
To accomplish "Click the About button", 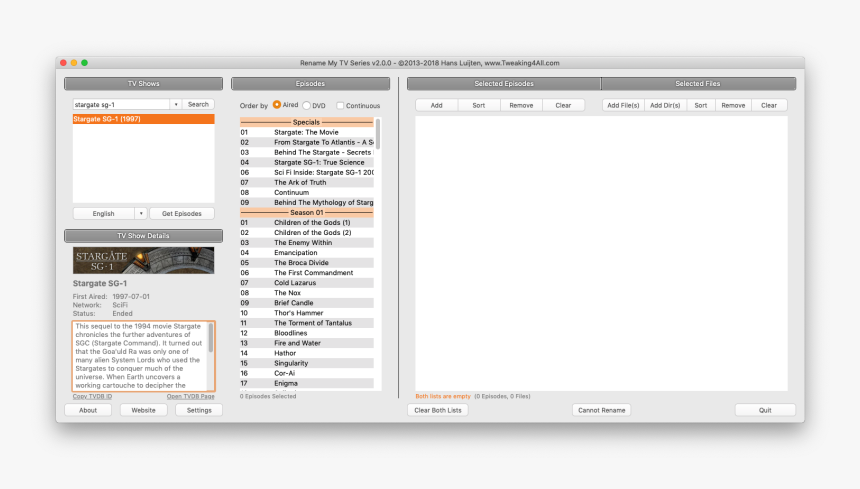I will [x=88, y=410].
